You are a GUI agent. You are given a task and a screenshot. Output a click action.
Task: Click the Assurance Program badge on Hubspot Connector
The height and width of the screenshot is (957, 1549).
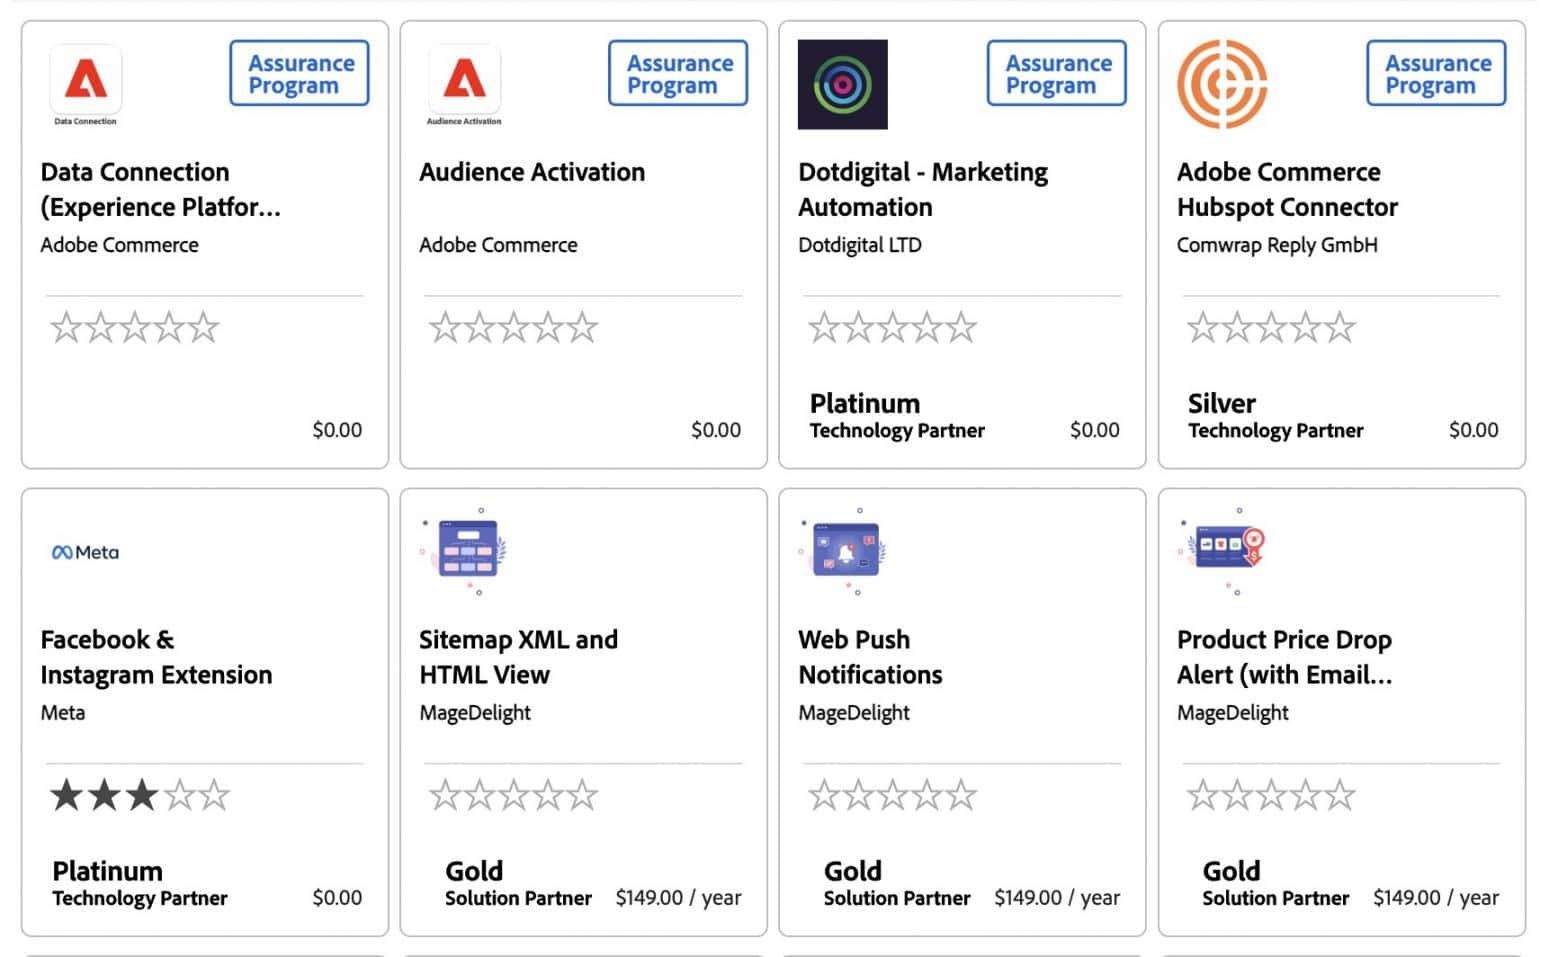pos(1436,73)
